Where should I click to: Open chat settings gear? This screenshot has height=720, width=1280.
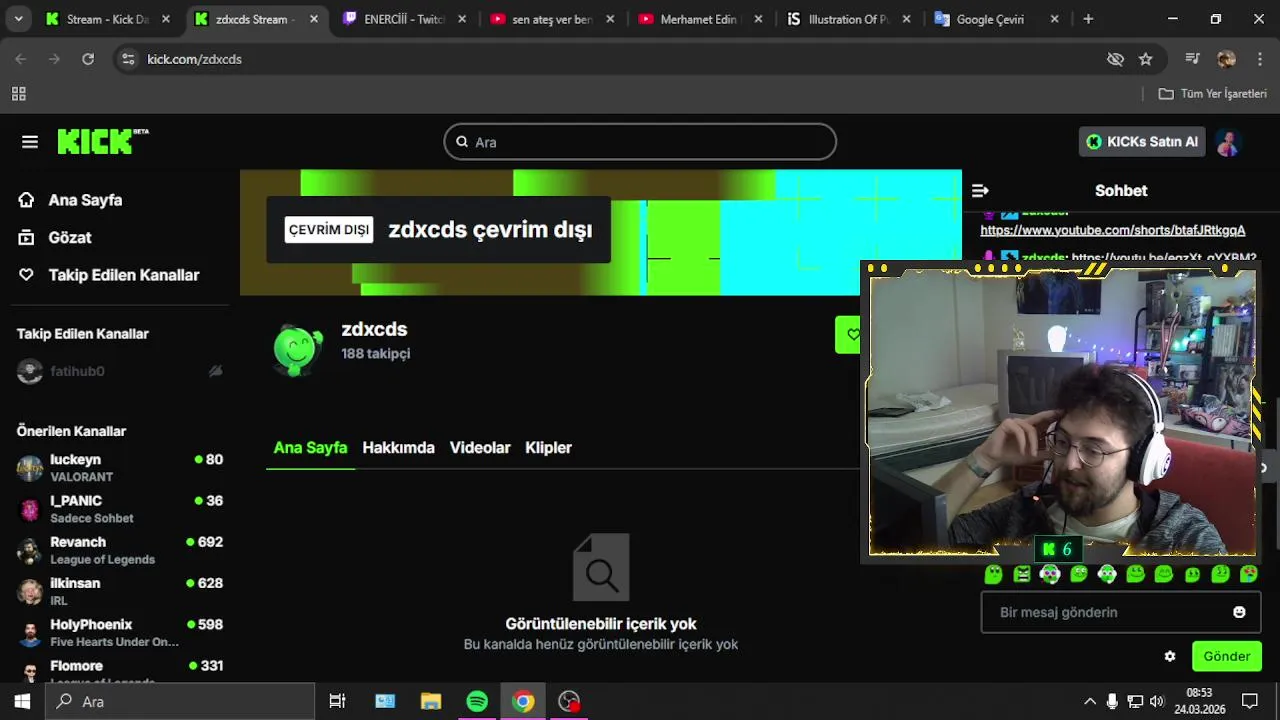tap(1170, 657)
